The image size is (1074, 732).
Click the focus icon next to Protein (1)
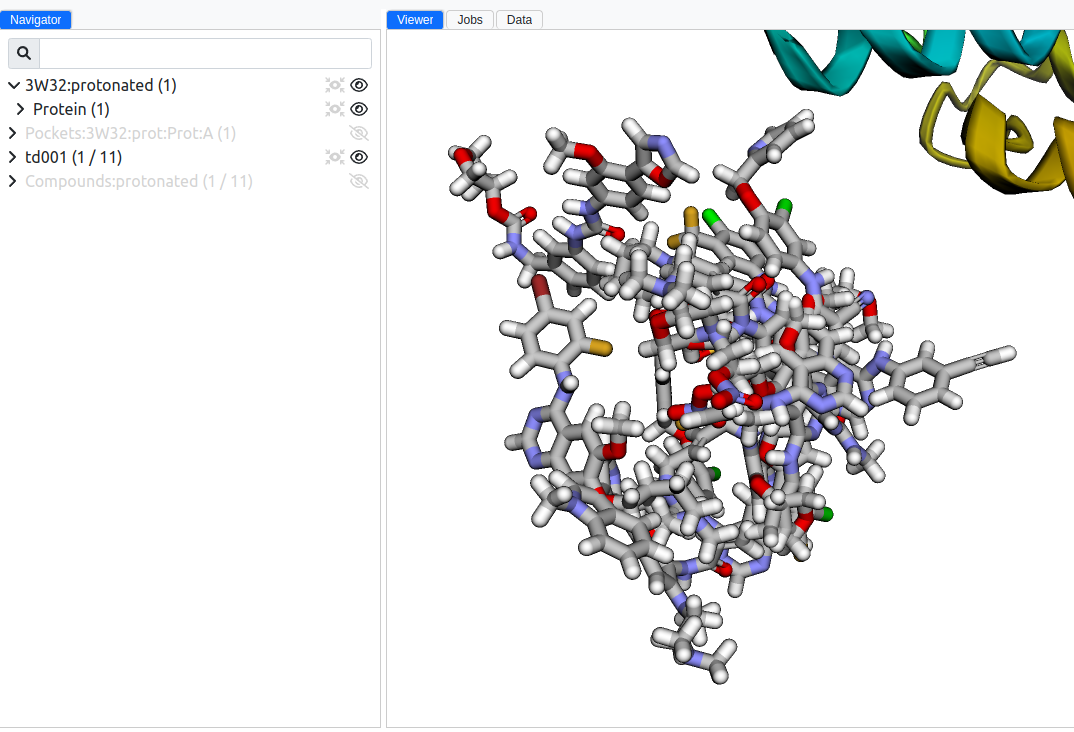pos(334,109)
